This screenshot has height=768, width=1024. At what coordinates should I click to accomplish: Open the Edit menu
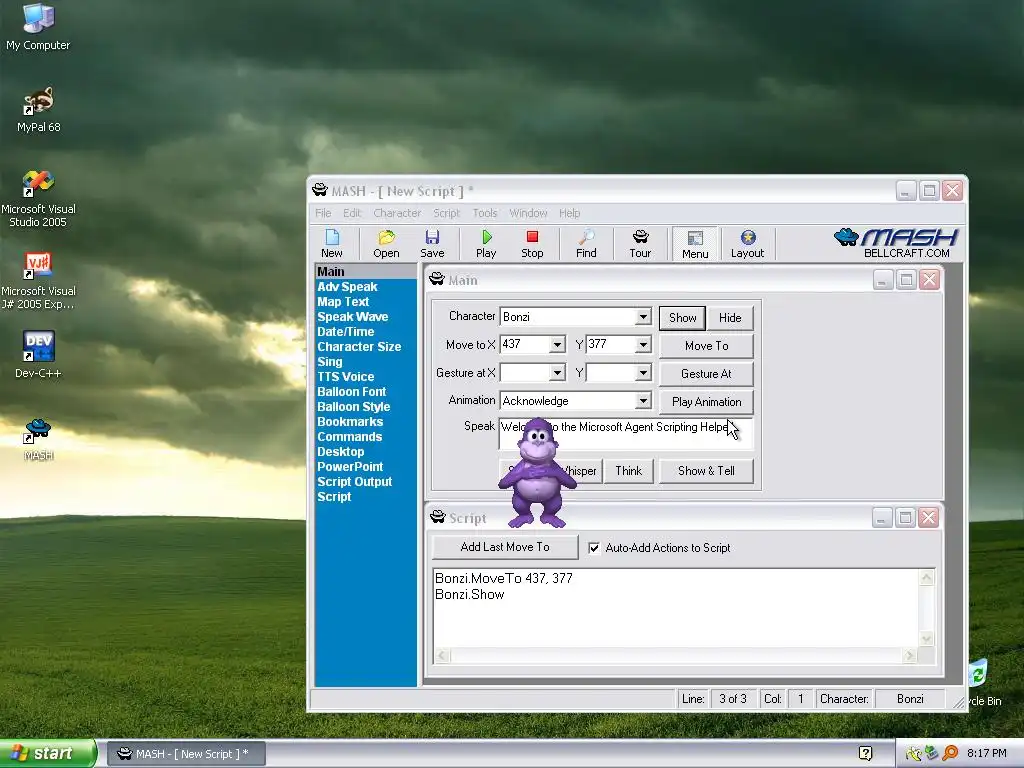pos(352,213)
